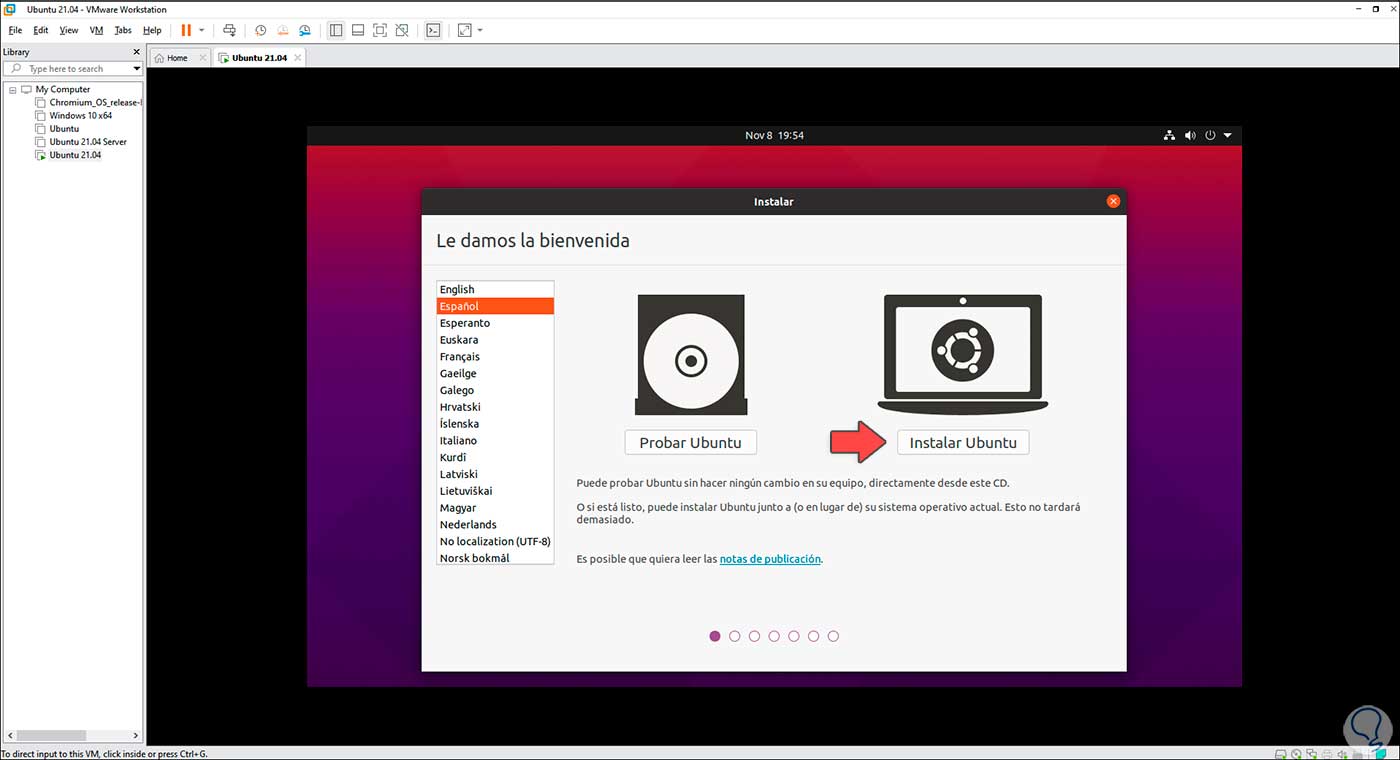This screenshot has width=1400, height=760.
Task: Enter full screen mode from the toolbar
Action: click(380, 30)
